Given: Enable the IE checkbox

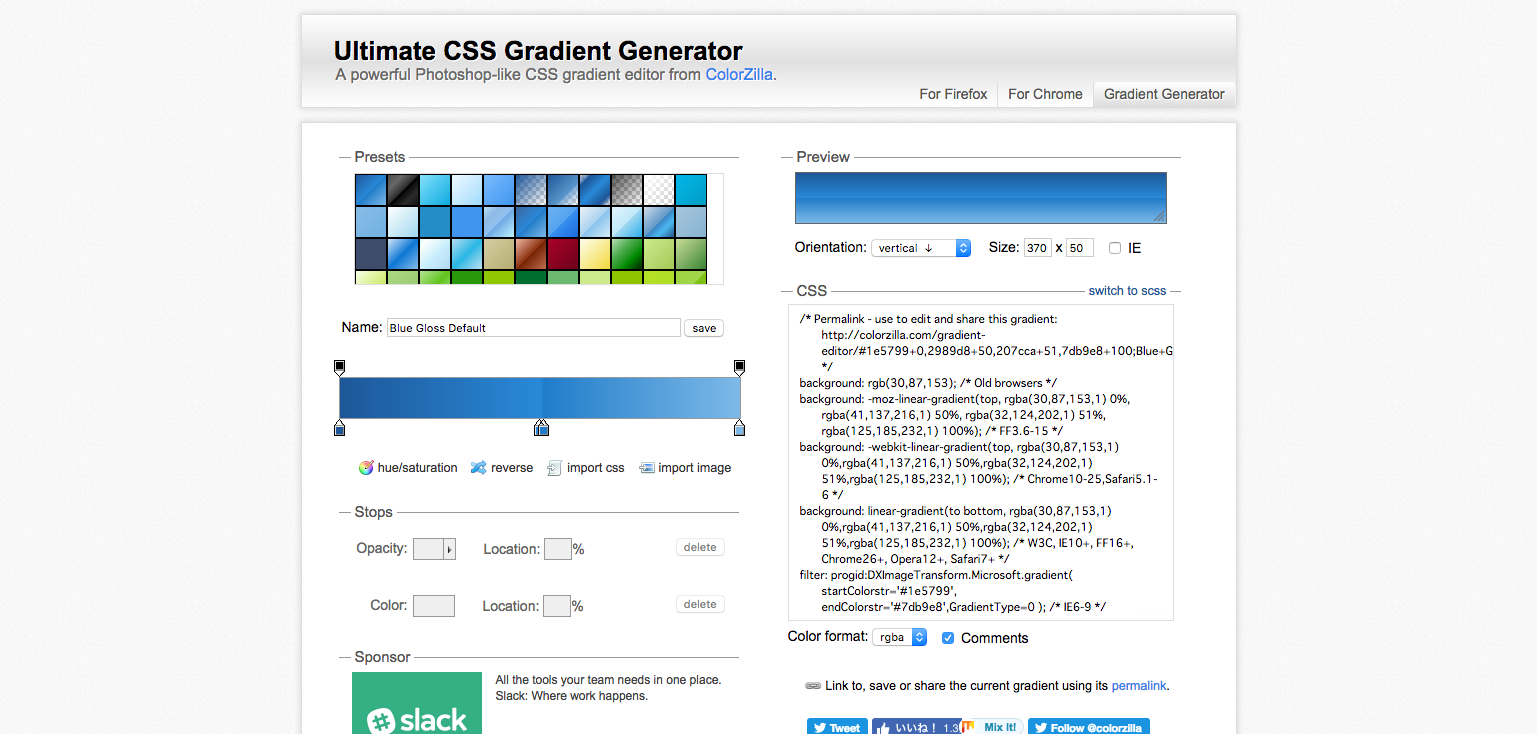Looking at the screenshot, I should tap(1115, 248).
